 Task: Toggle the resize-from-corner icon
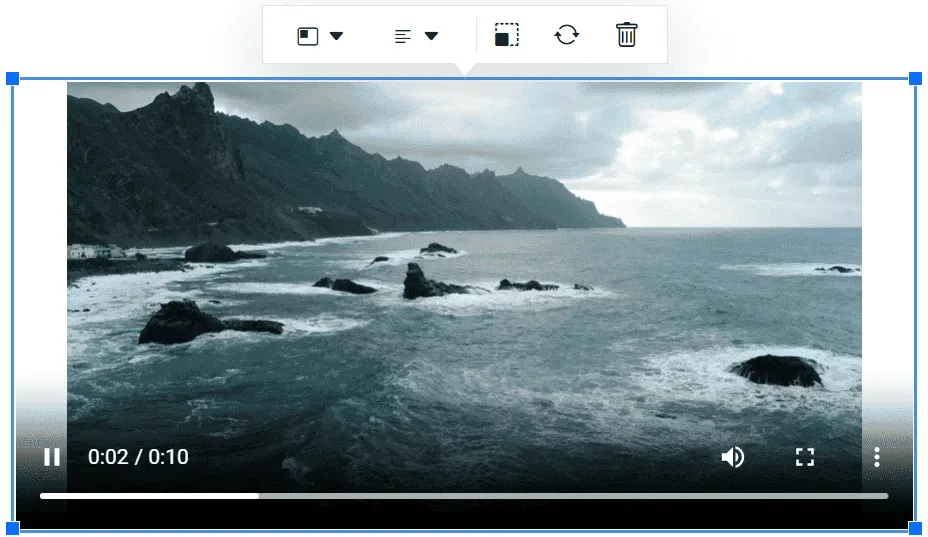pyautogui.click(x=507, y=35)
